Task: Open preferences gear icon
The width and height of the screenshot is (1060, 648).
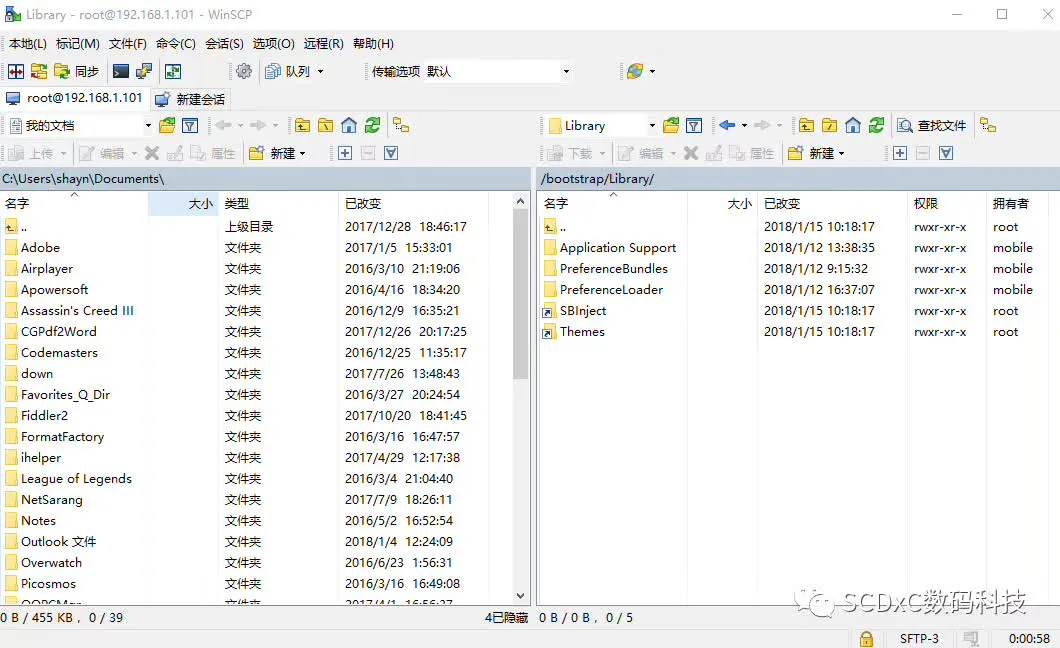Action: click(x=244, y=71)
